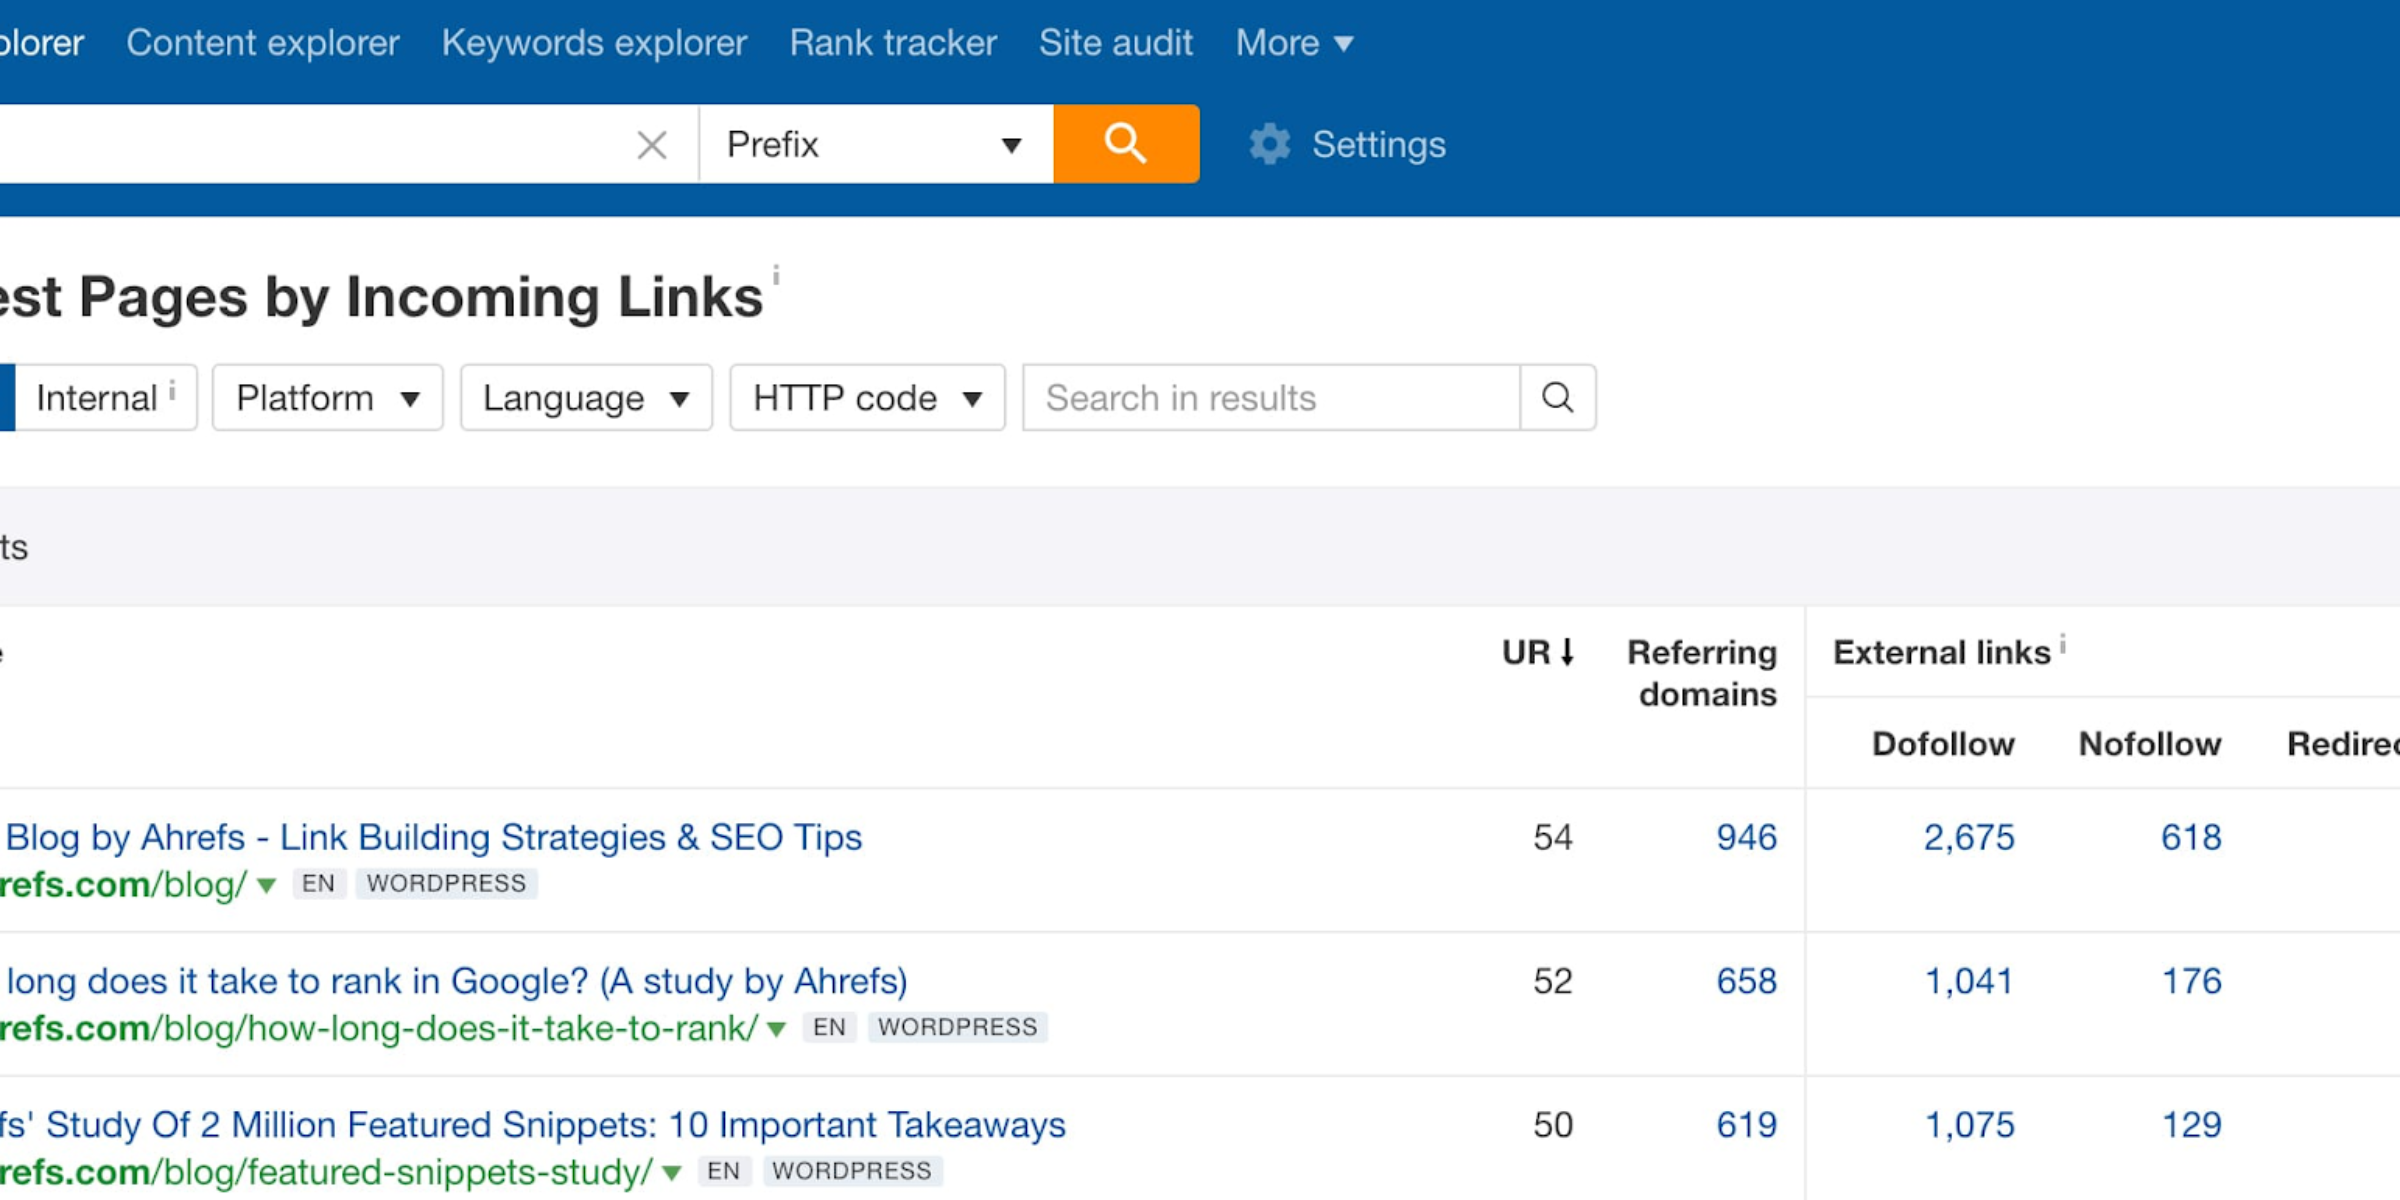
Task: Click the UR value 54
Action: [x=1553, y=837]
